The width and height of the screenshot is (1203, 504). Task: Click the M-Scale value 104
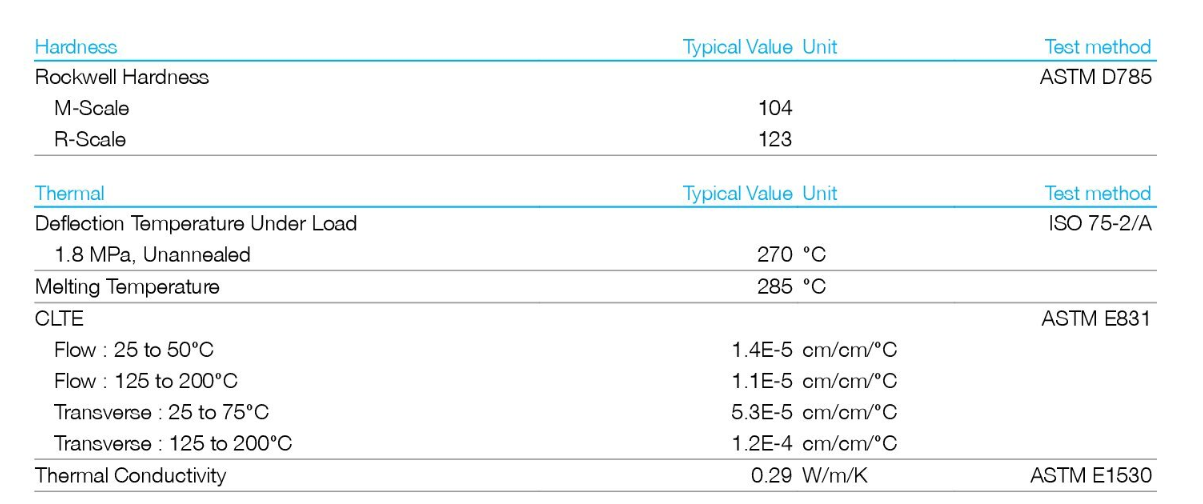pyautogui.click(x=775, y=108)
